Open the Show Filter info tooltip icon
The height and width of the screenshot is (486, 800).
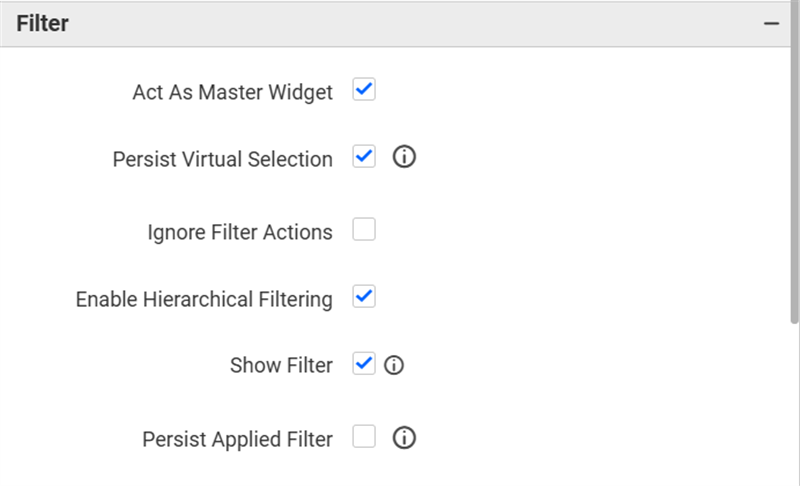[x=394, y=365]
